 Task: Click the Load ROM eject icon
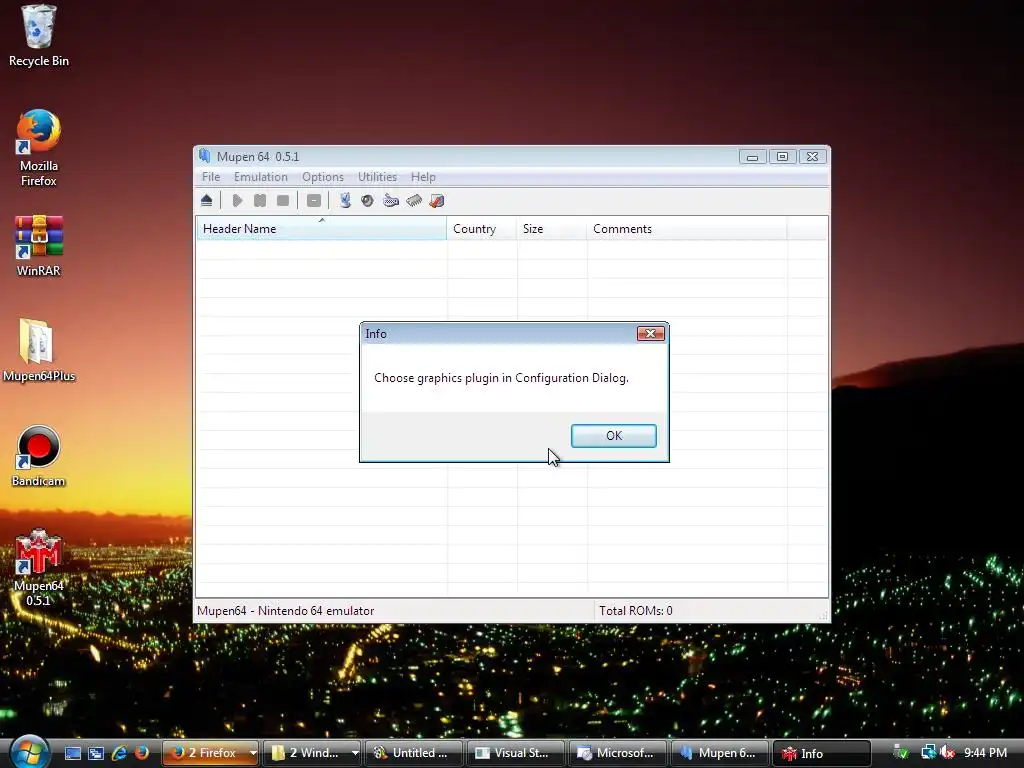click(x=207, y=200)
